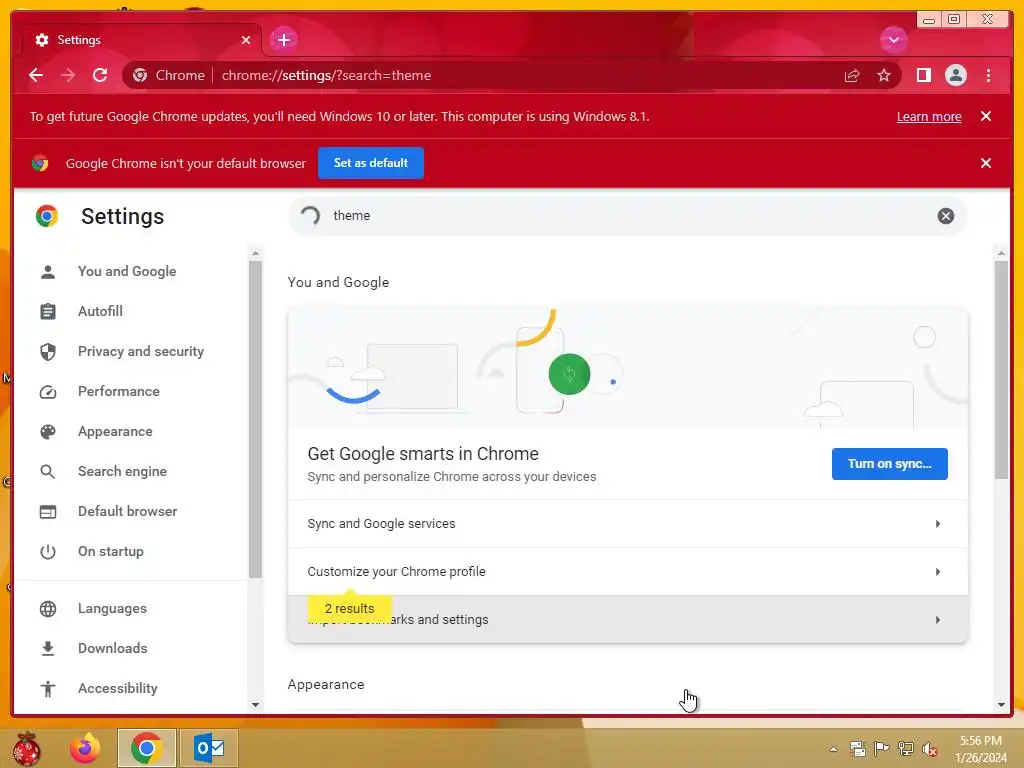Image resolution: width=1024 pixels, height=768 pixels.
Task: Clear the settings search with X icon
Action: point(945,216)
